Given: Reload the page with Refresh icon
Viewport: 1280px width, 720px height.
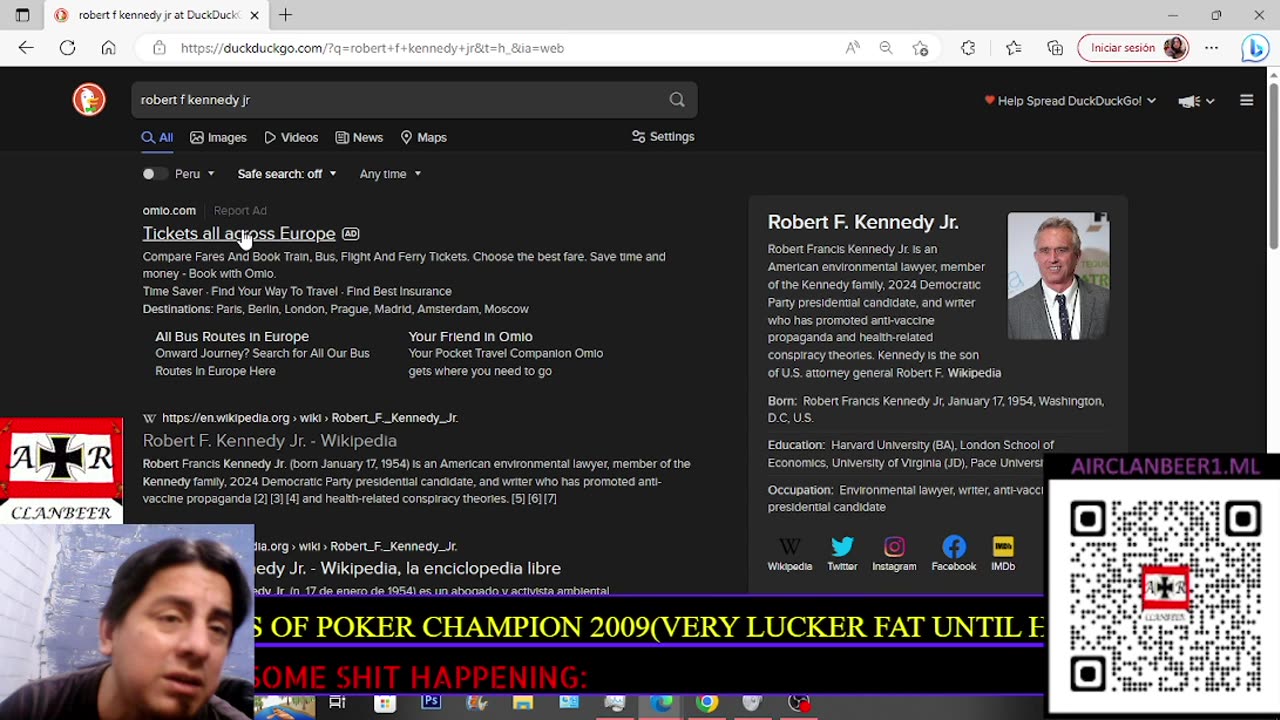Looking at the screenshot, I should tap(67, 48).
